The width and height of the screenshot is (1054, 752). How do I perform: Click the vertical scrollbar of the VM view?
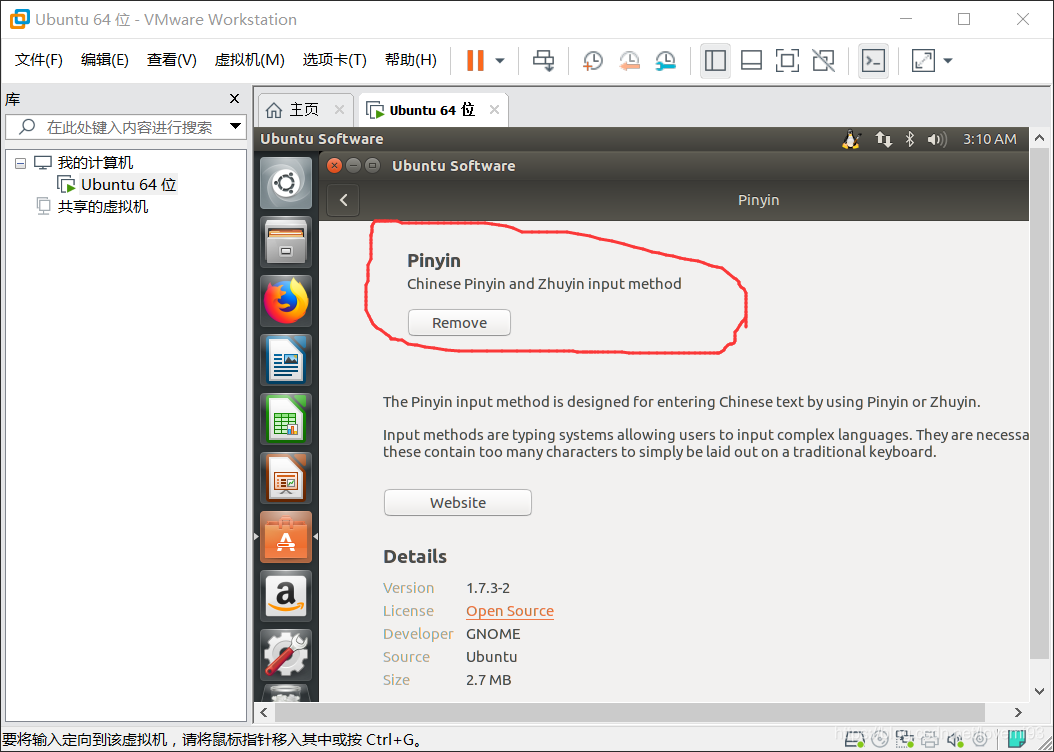(x=1039, y=403)
